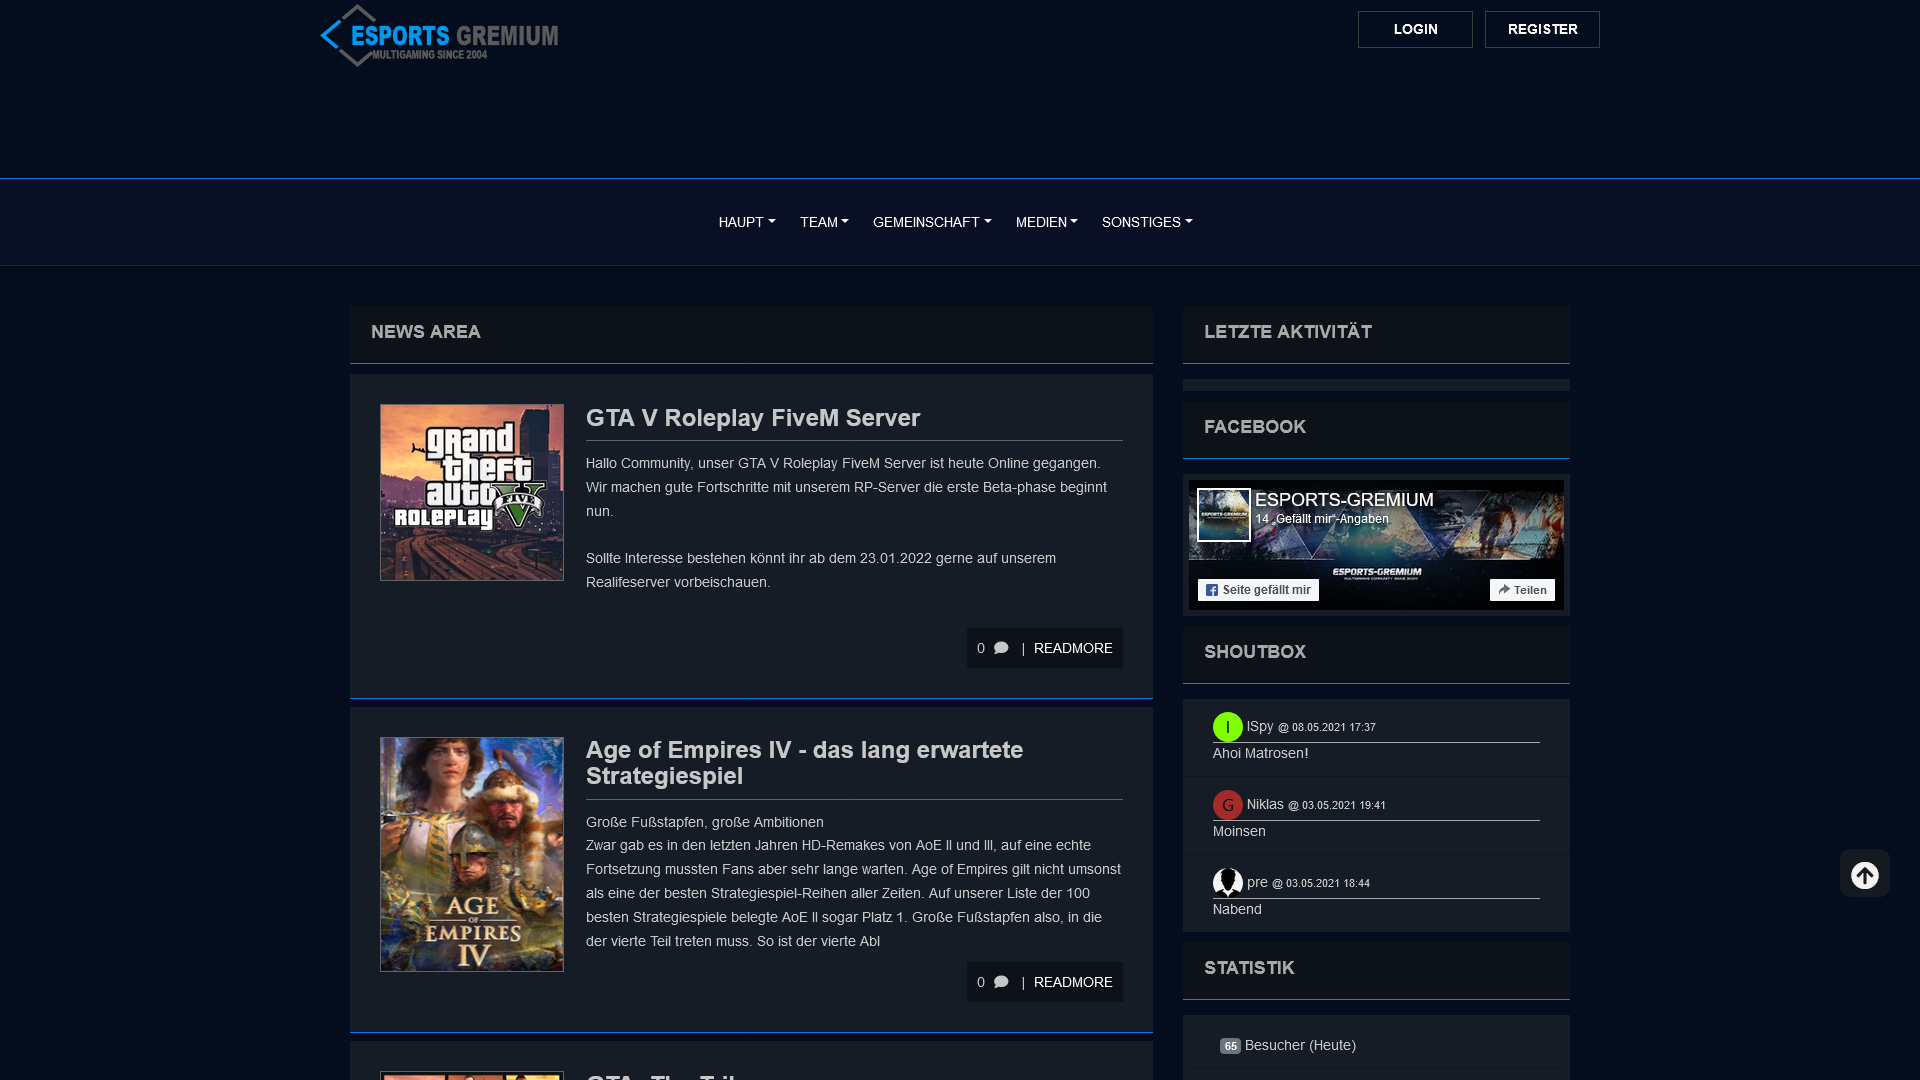Click the 'Moinsen' shout message
Screen dimensions: 1920x1080
tap(1239, 831)
